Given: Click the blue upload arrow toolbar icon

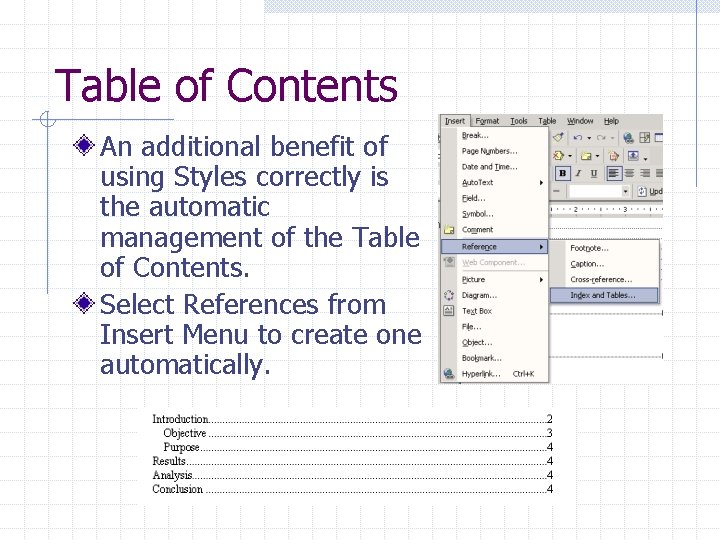Looking at the screenshot, I should click(633, 156).
